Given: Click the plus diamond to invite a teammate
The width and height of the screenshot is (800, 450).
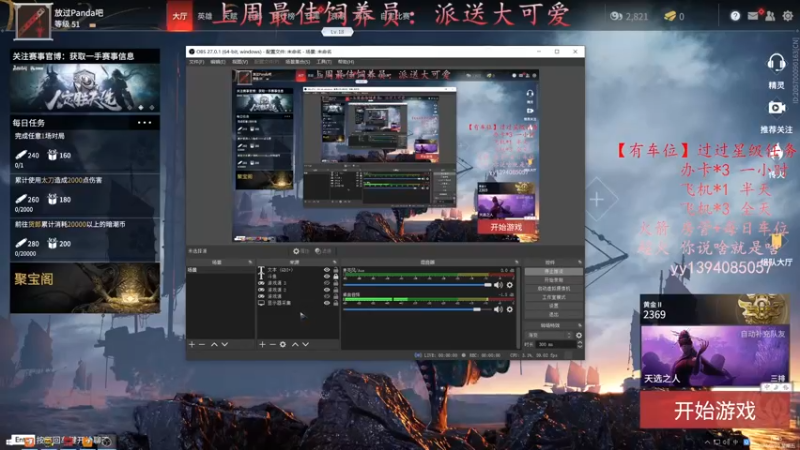Looking at the screenshot, I should pyautogui.click(x=596, y=199).
